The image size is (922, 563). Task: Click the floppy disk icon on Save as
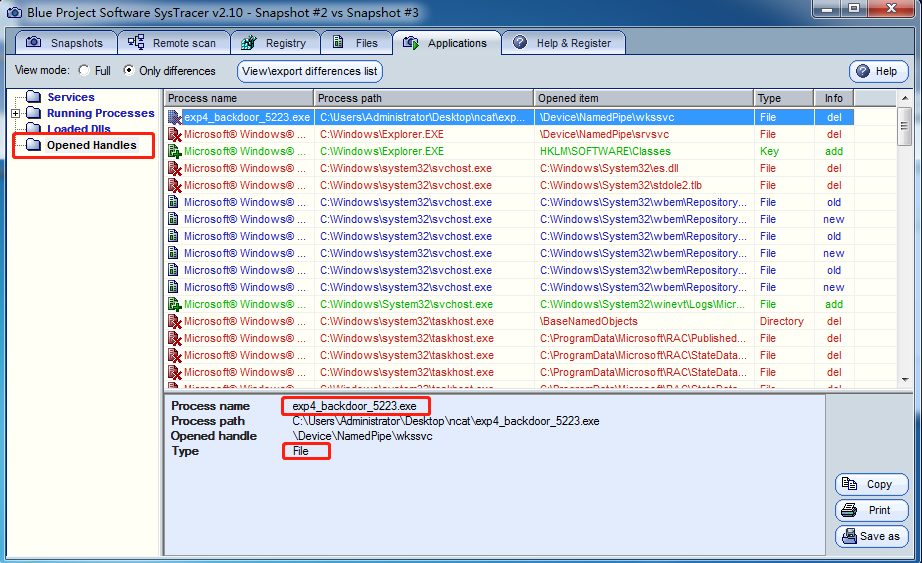pos(850,535)
